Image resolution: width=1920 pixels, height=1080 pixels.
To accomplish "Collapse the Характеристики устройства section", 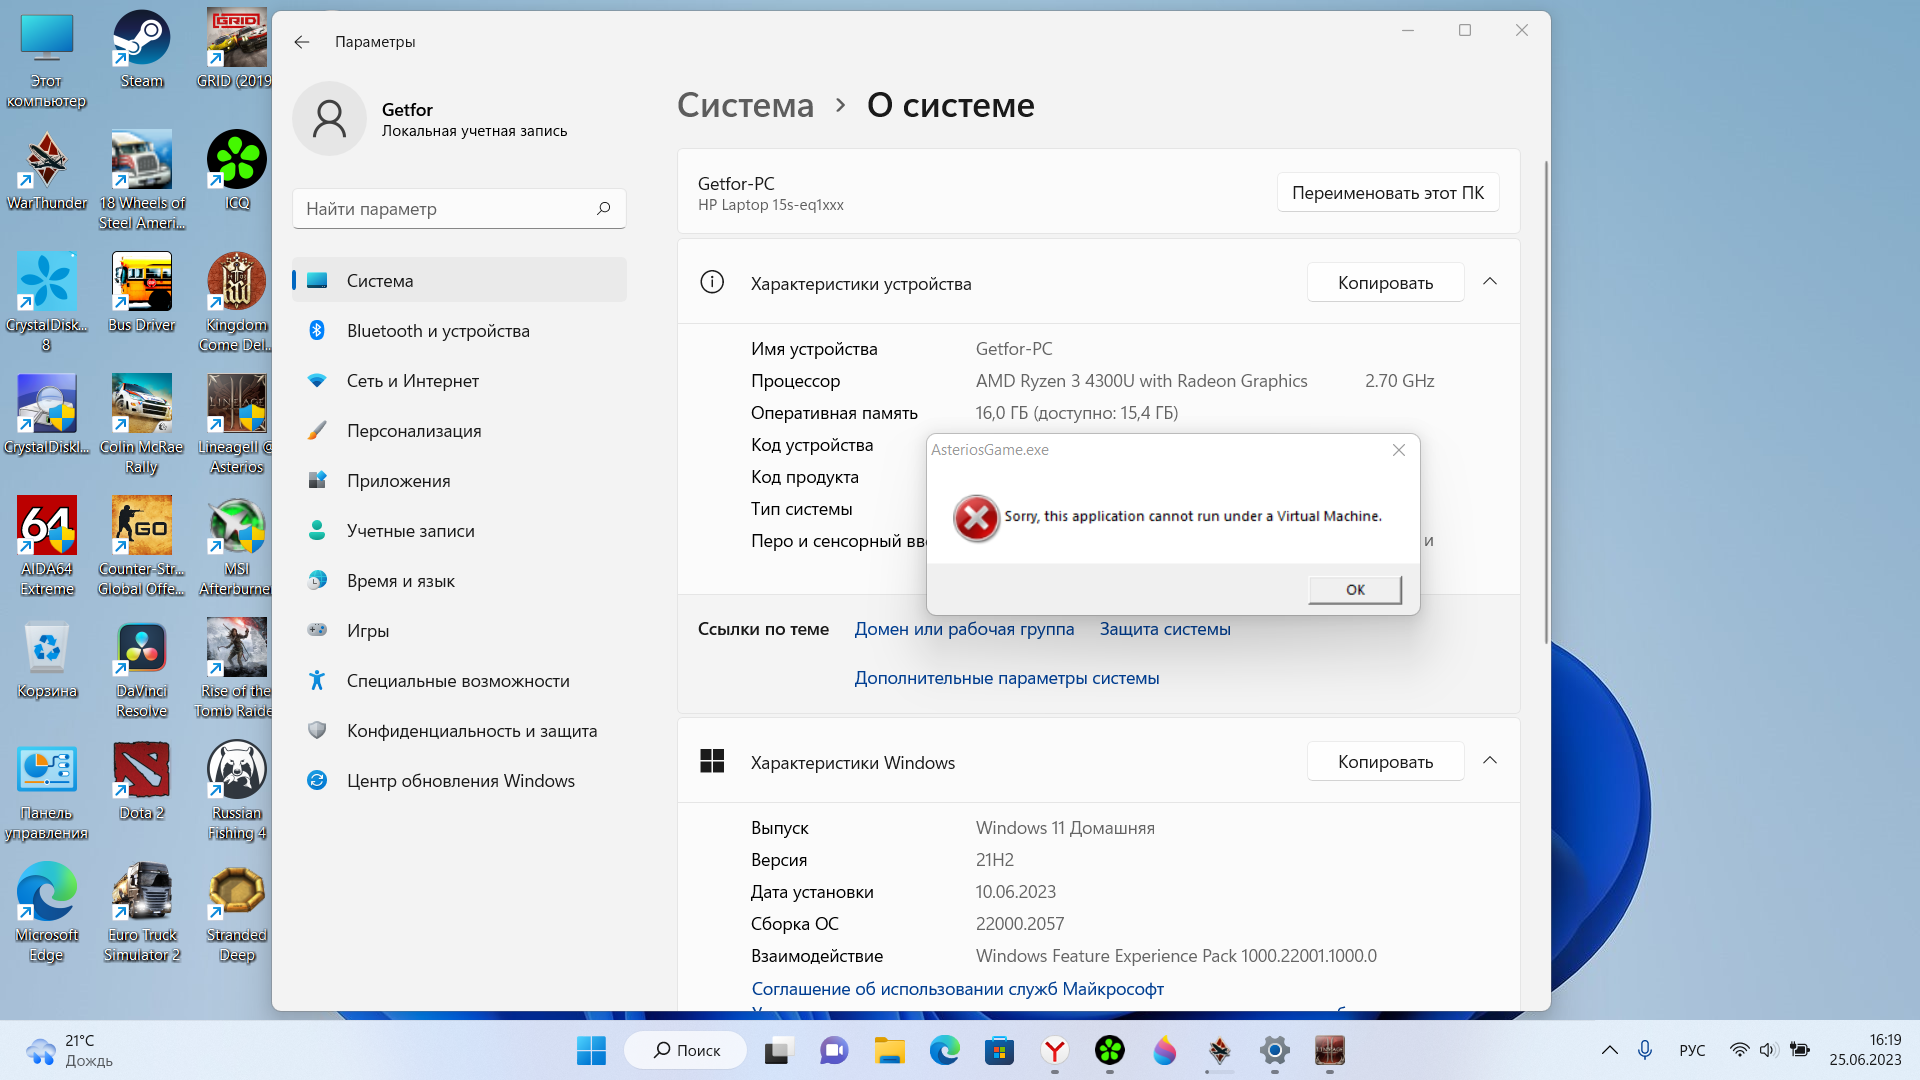I will click(1489, 282).
